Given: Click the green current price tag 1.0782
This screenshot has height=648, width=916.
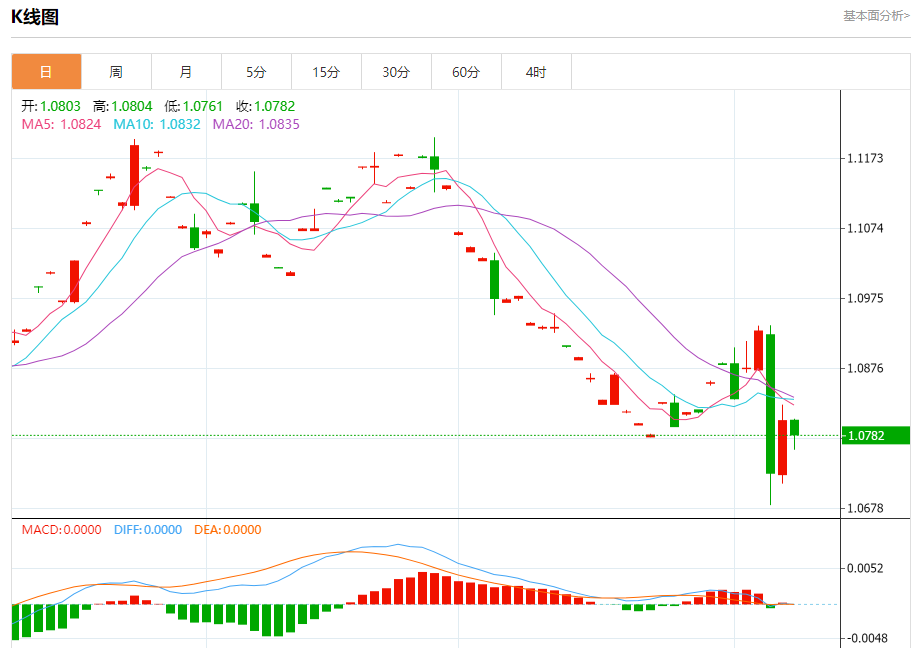Looking at the screenshot, I should [876, 435].
